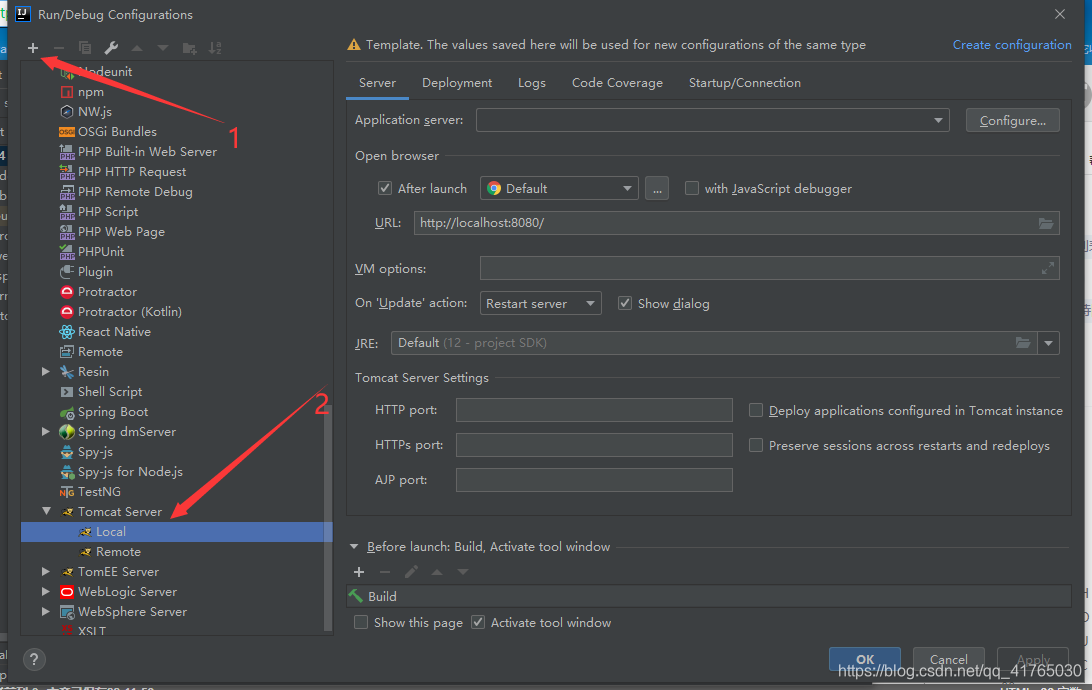The image size is (1092, 690).
Task: Enable with JavaScript debugger checkbox
Action: (x=692, y=188)
